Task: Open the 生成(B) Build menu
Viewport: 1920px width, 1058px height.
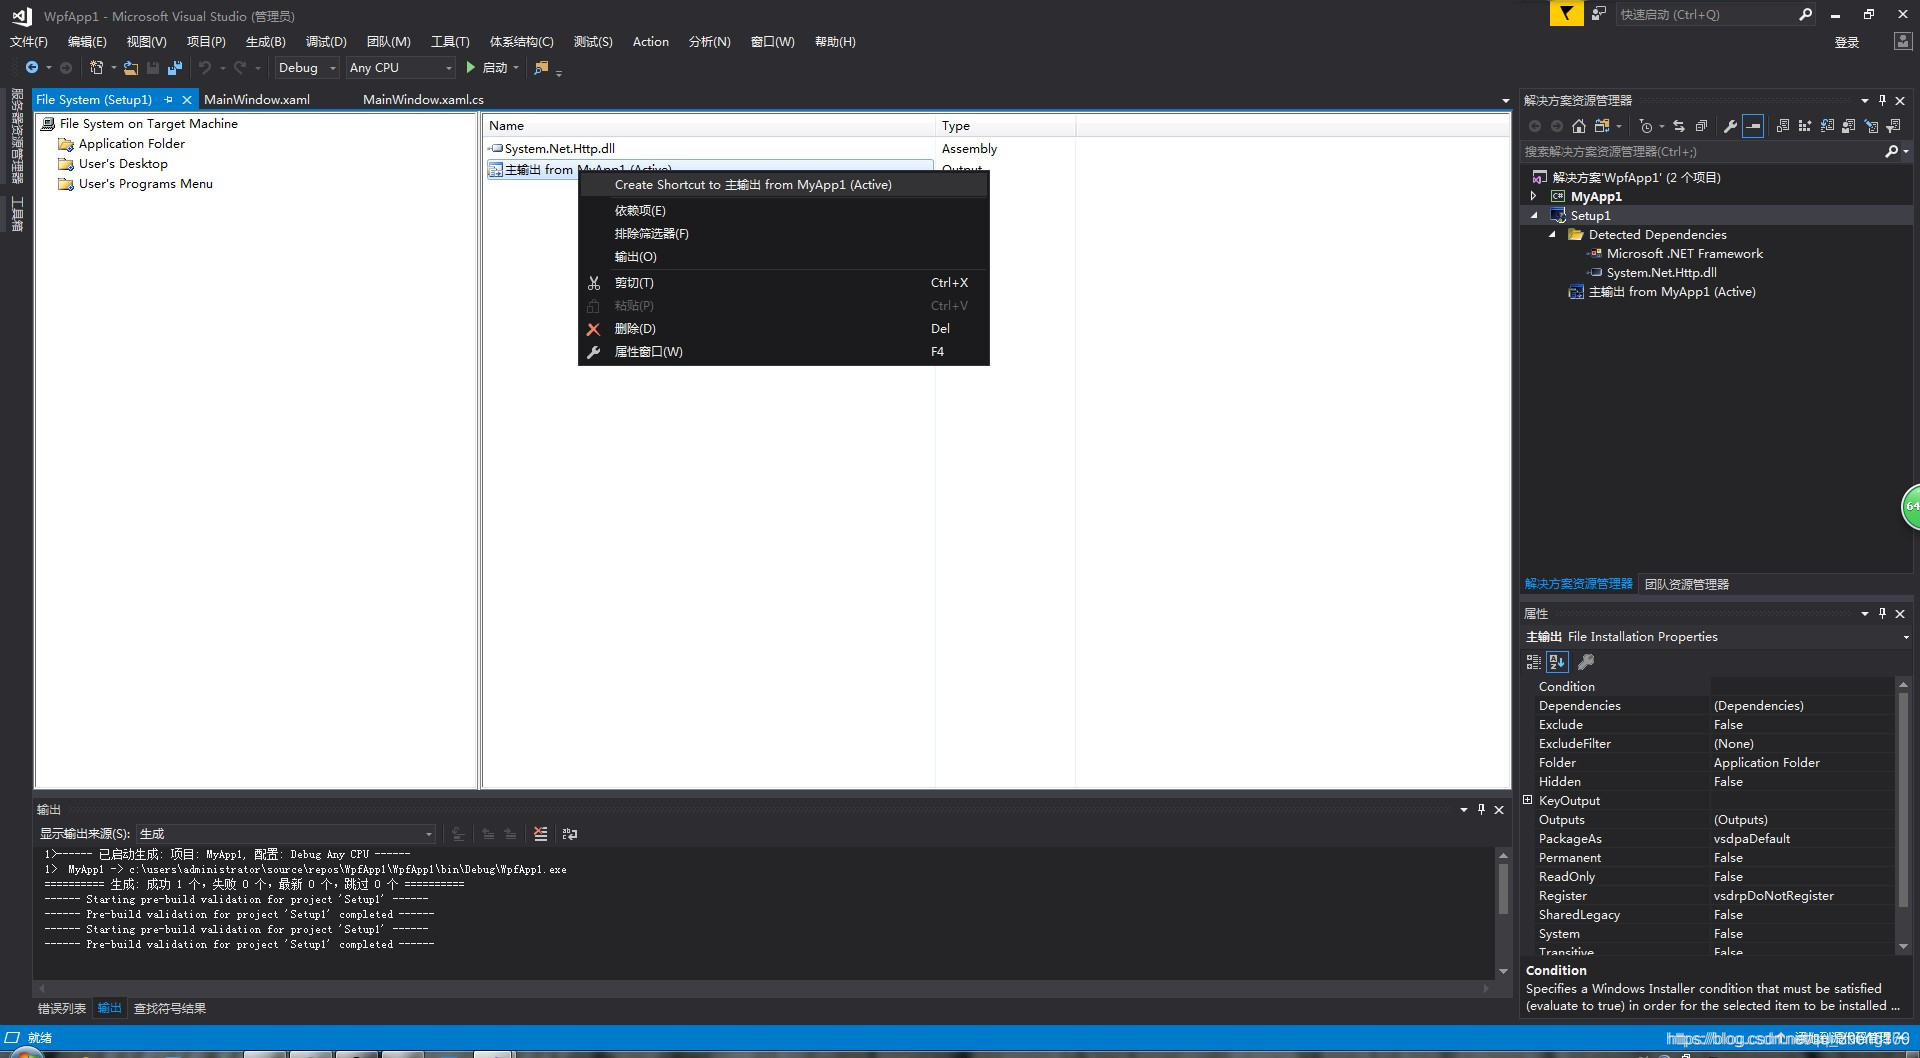Action: click(265, 42)
